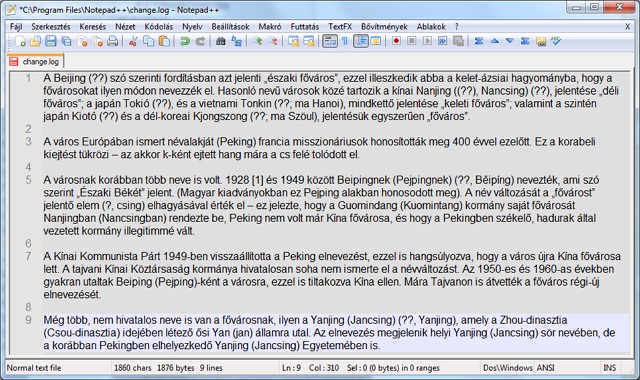
Task: Start macro recording with red dot
Action: (x=396, y=41)
